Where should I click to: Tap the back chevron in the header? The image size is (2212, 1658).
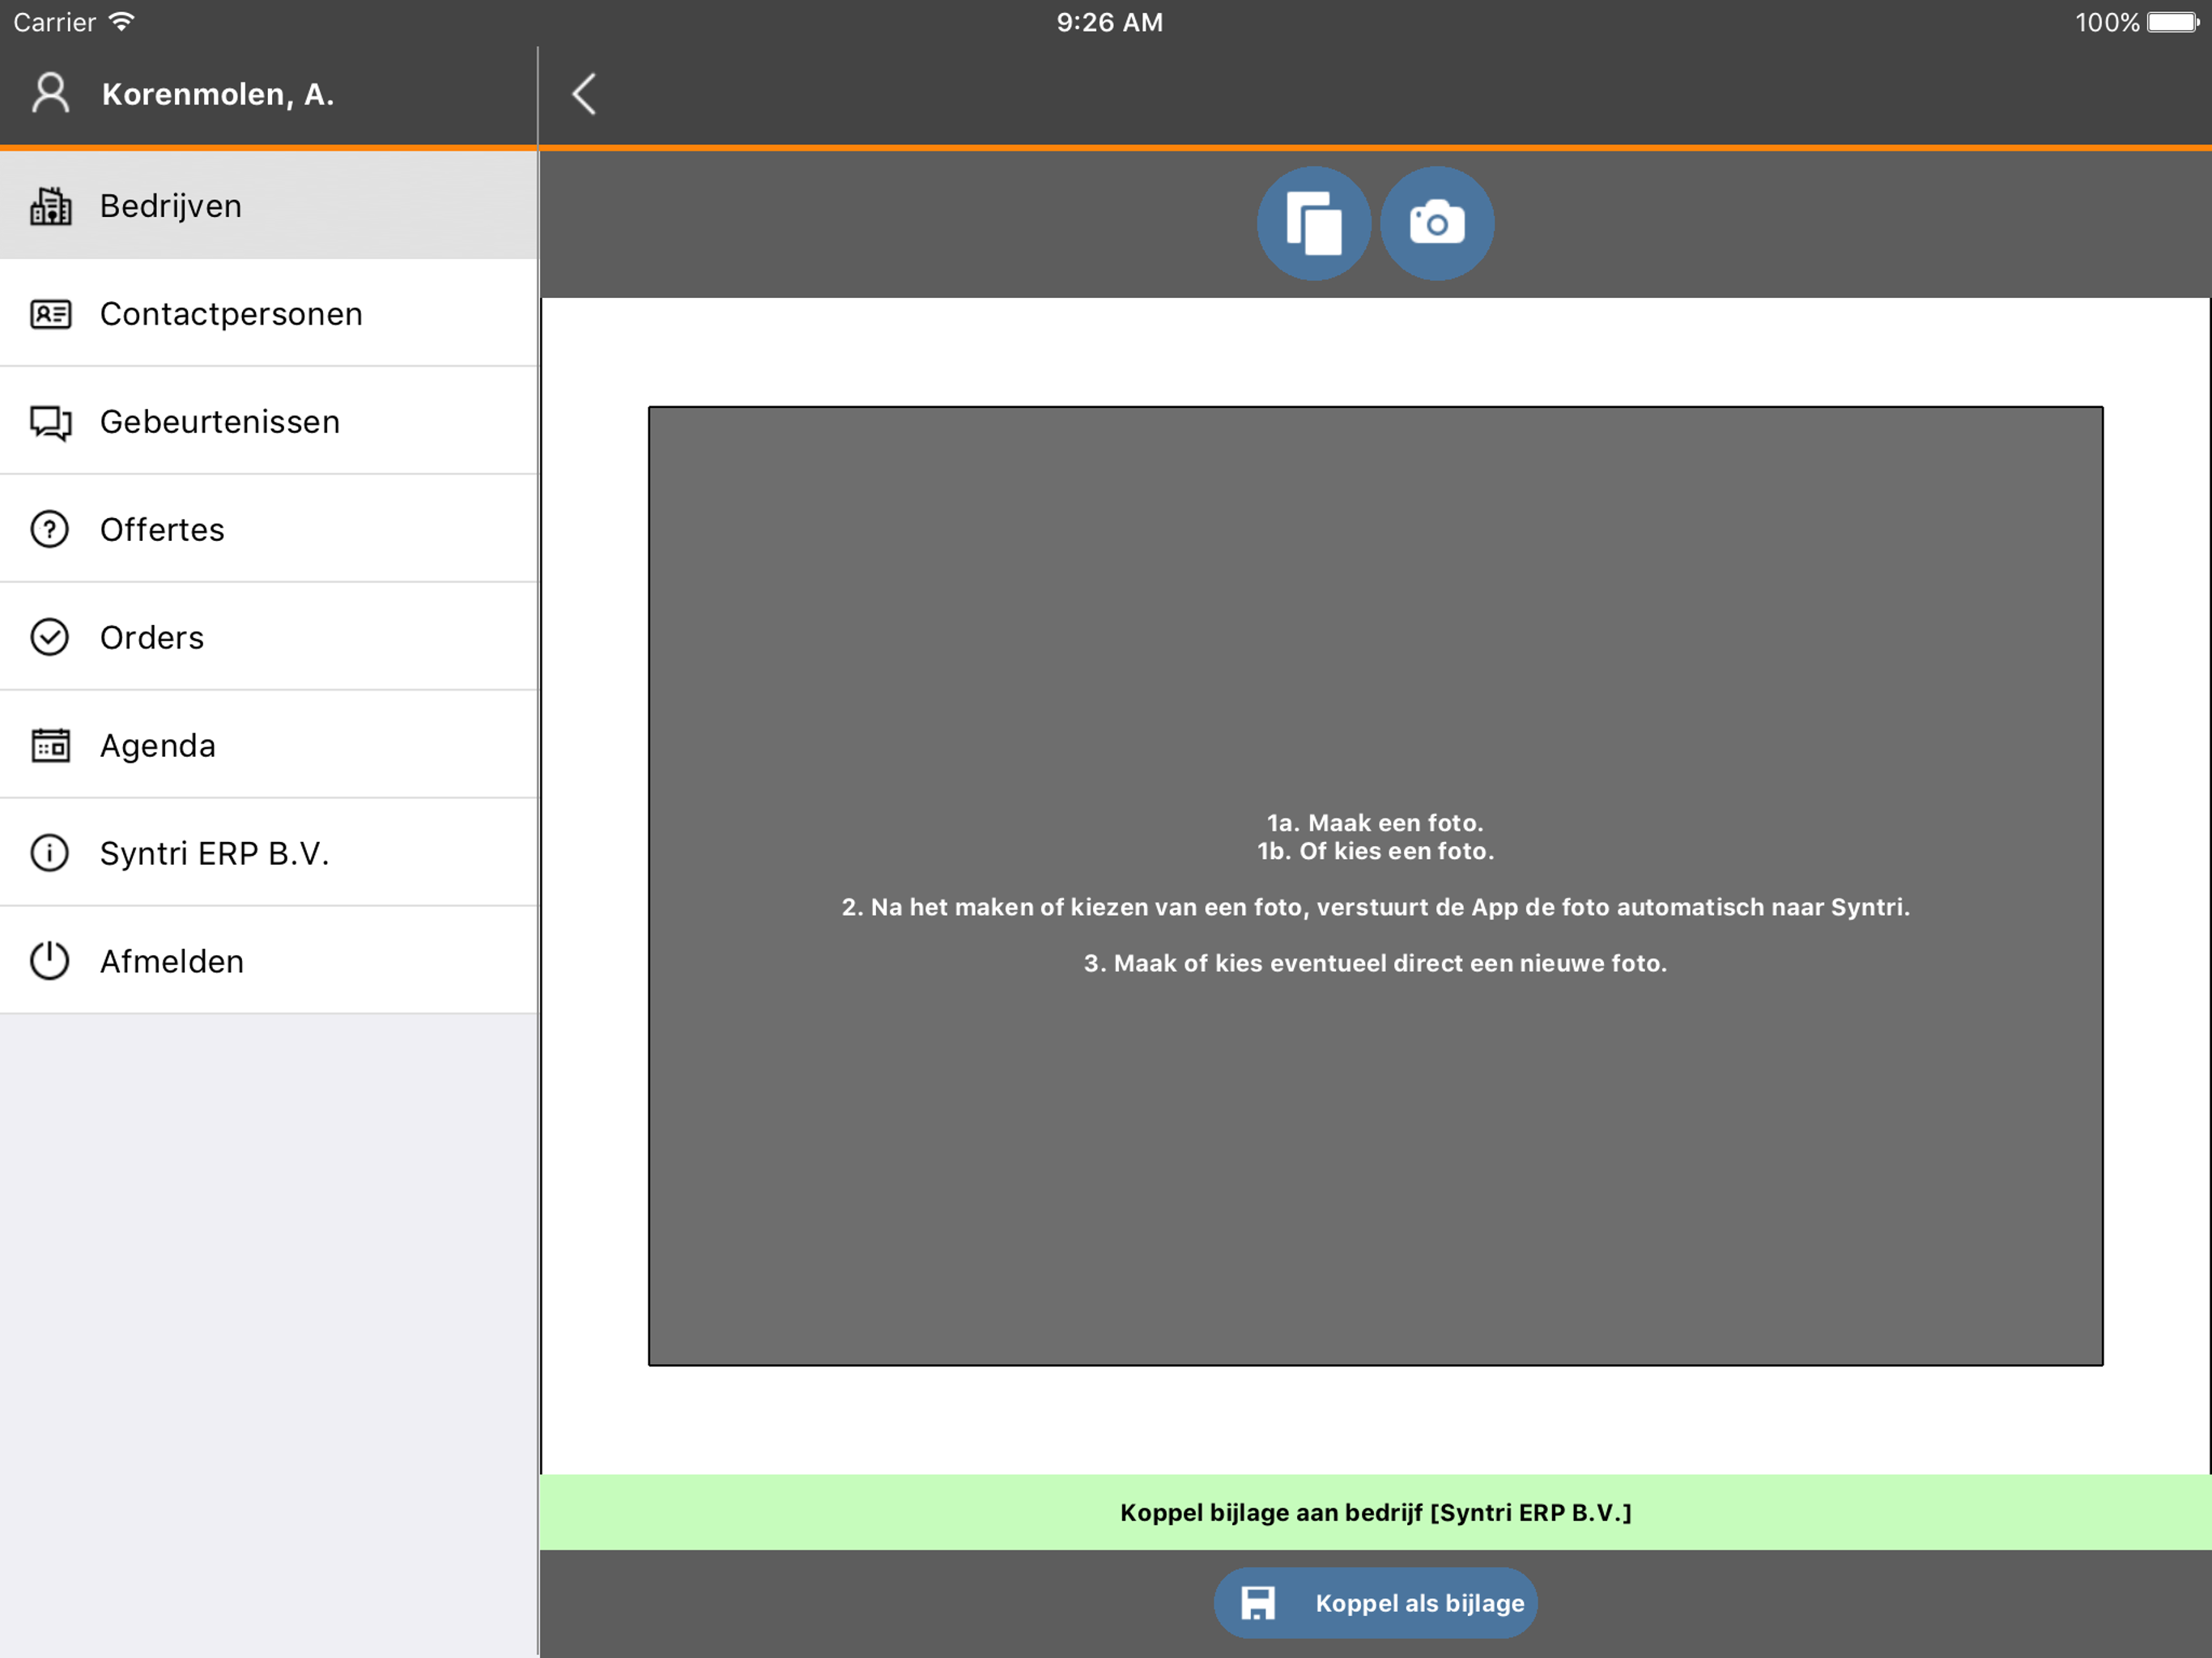585,94
